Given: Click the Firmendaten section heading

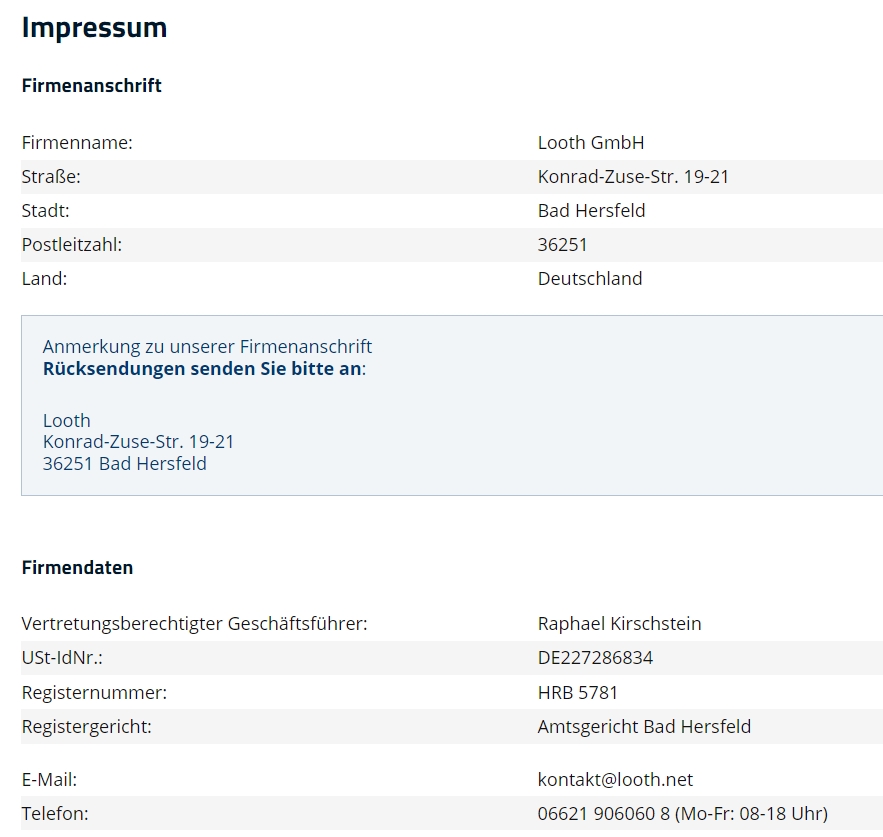Looking at the screenshot, I should coord(77,568).
